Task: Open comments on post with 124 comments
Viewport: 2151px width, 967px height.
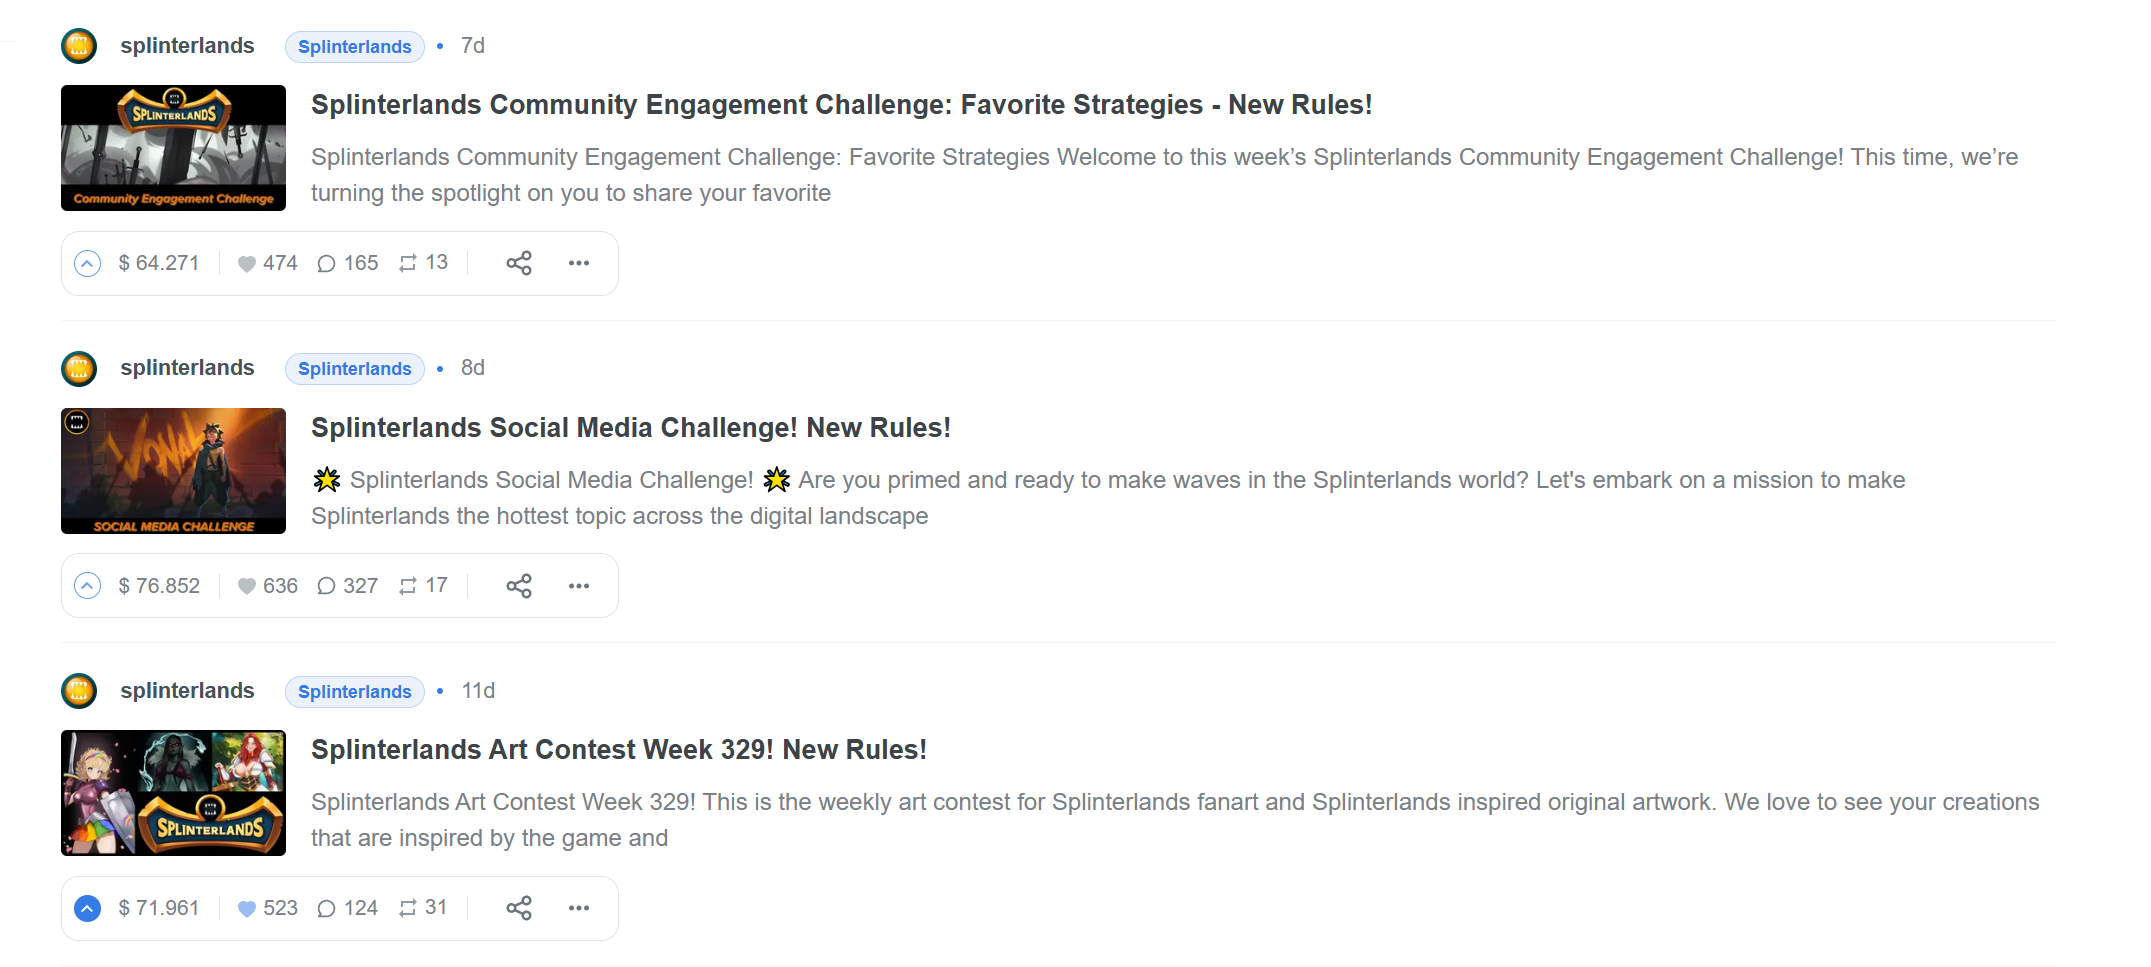Action: pyautogui.click(x=326, y=908)
